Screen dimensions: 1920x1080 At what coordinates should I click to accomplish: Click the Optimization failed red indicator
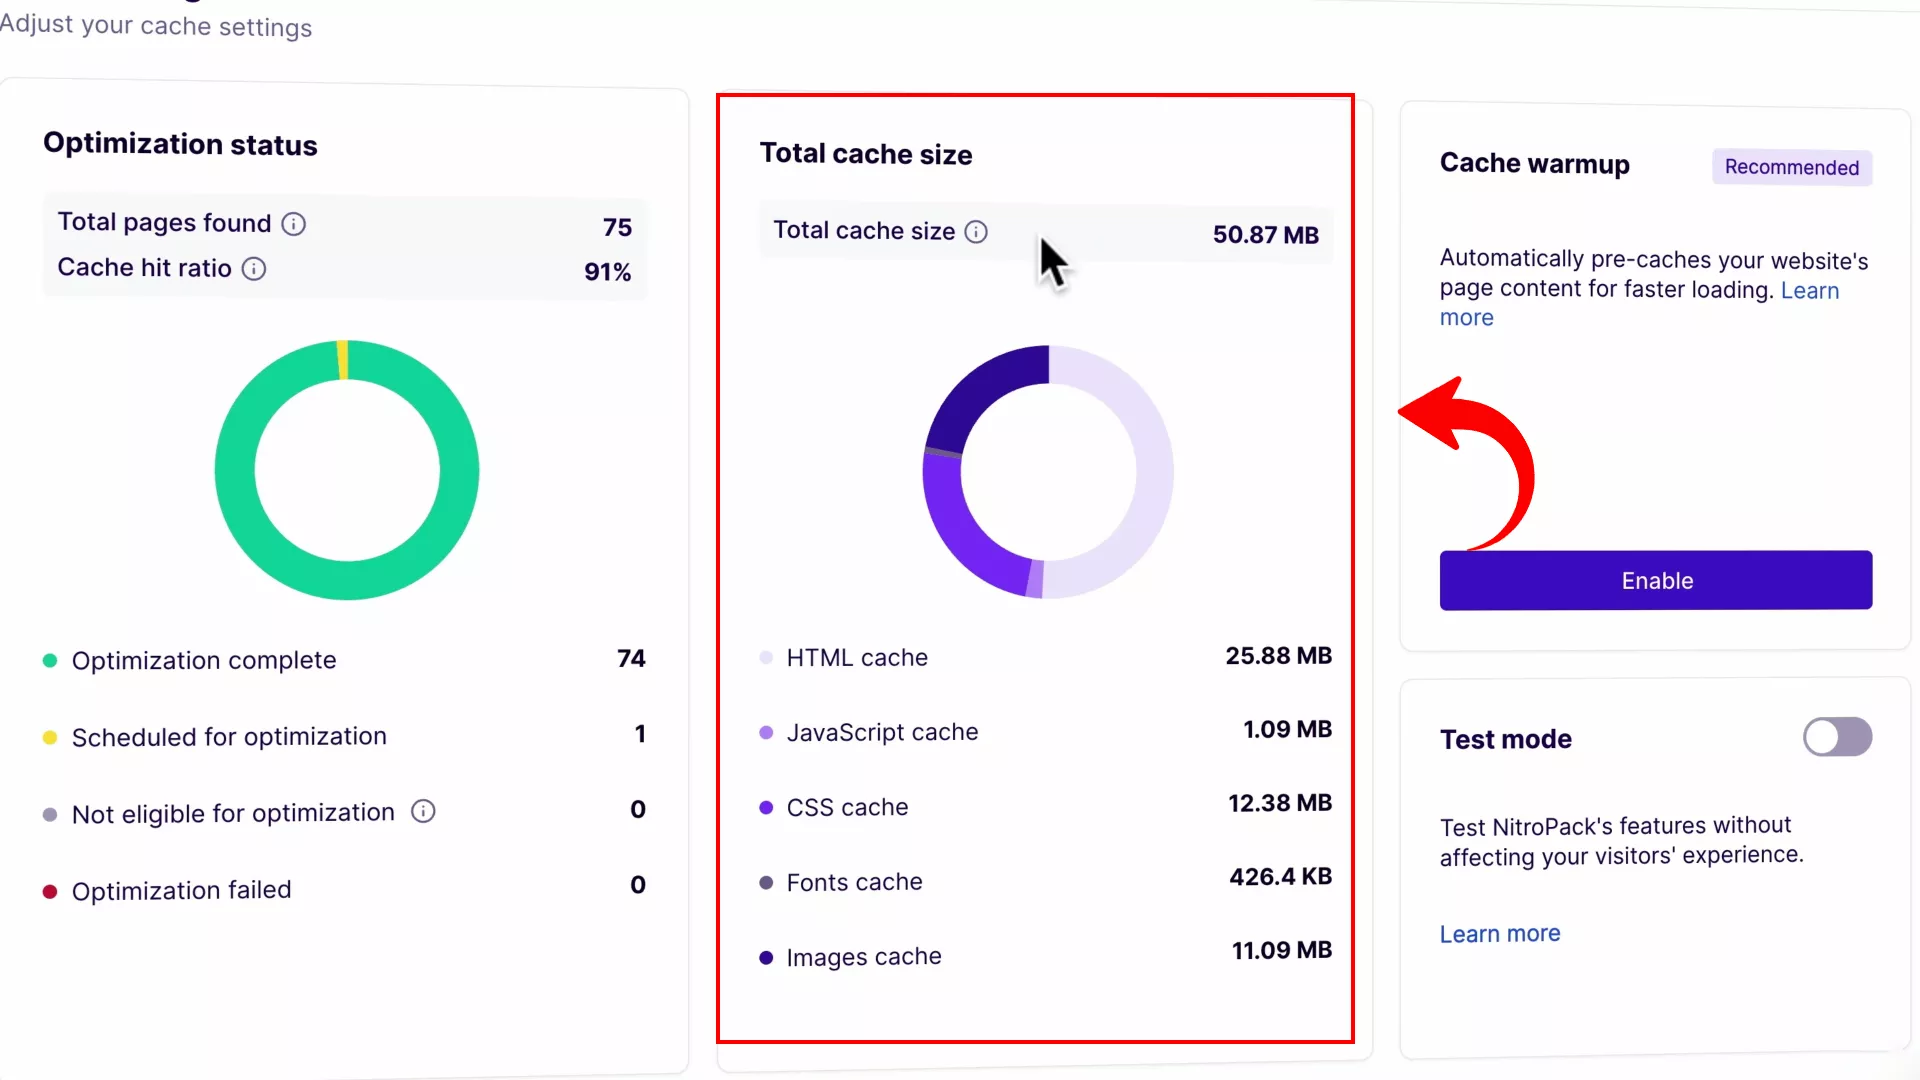click(x=49, y=891)
